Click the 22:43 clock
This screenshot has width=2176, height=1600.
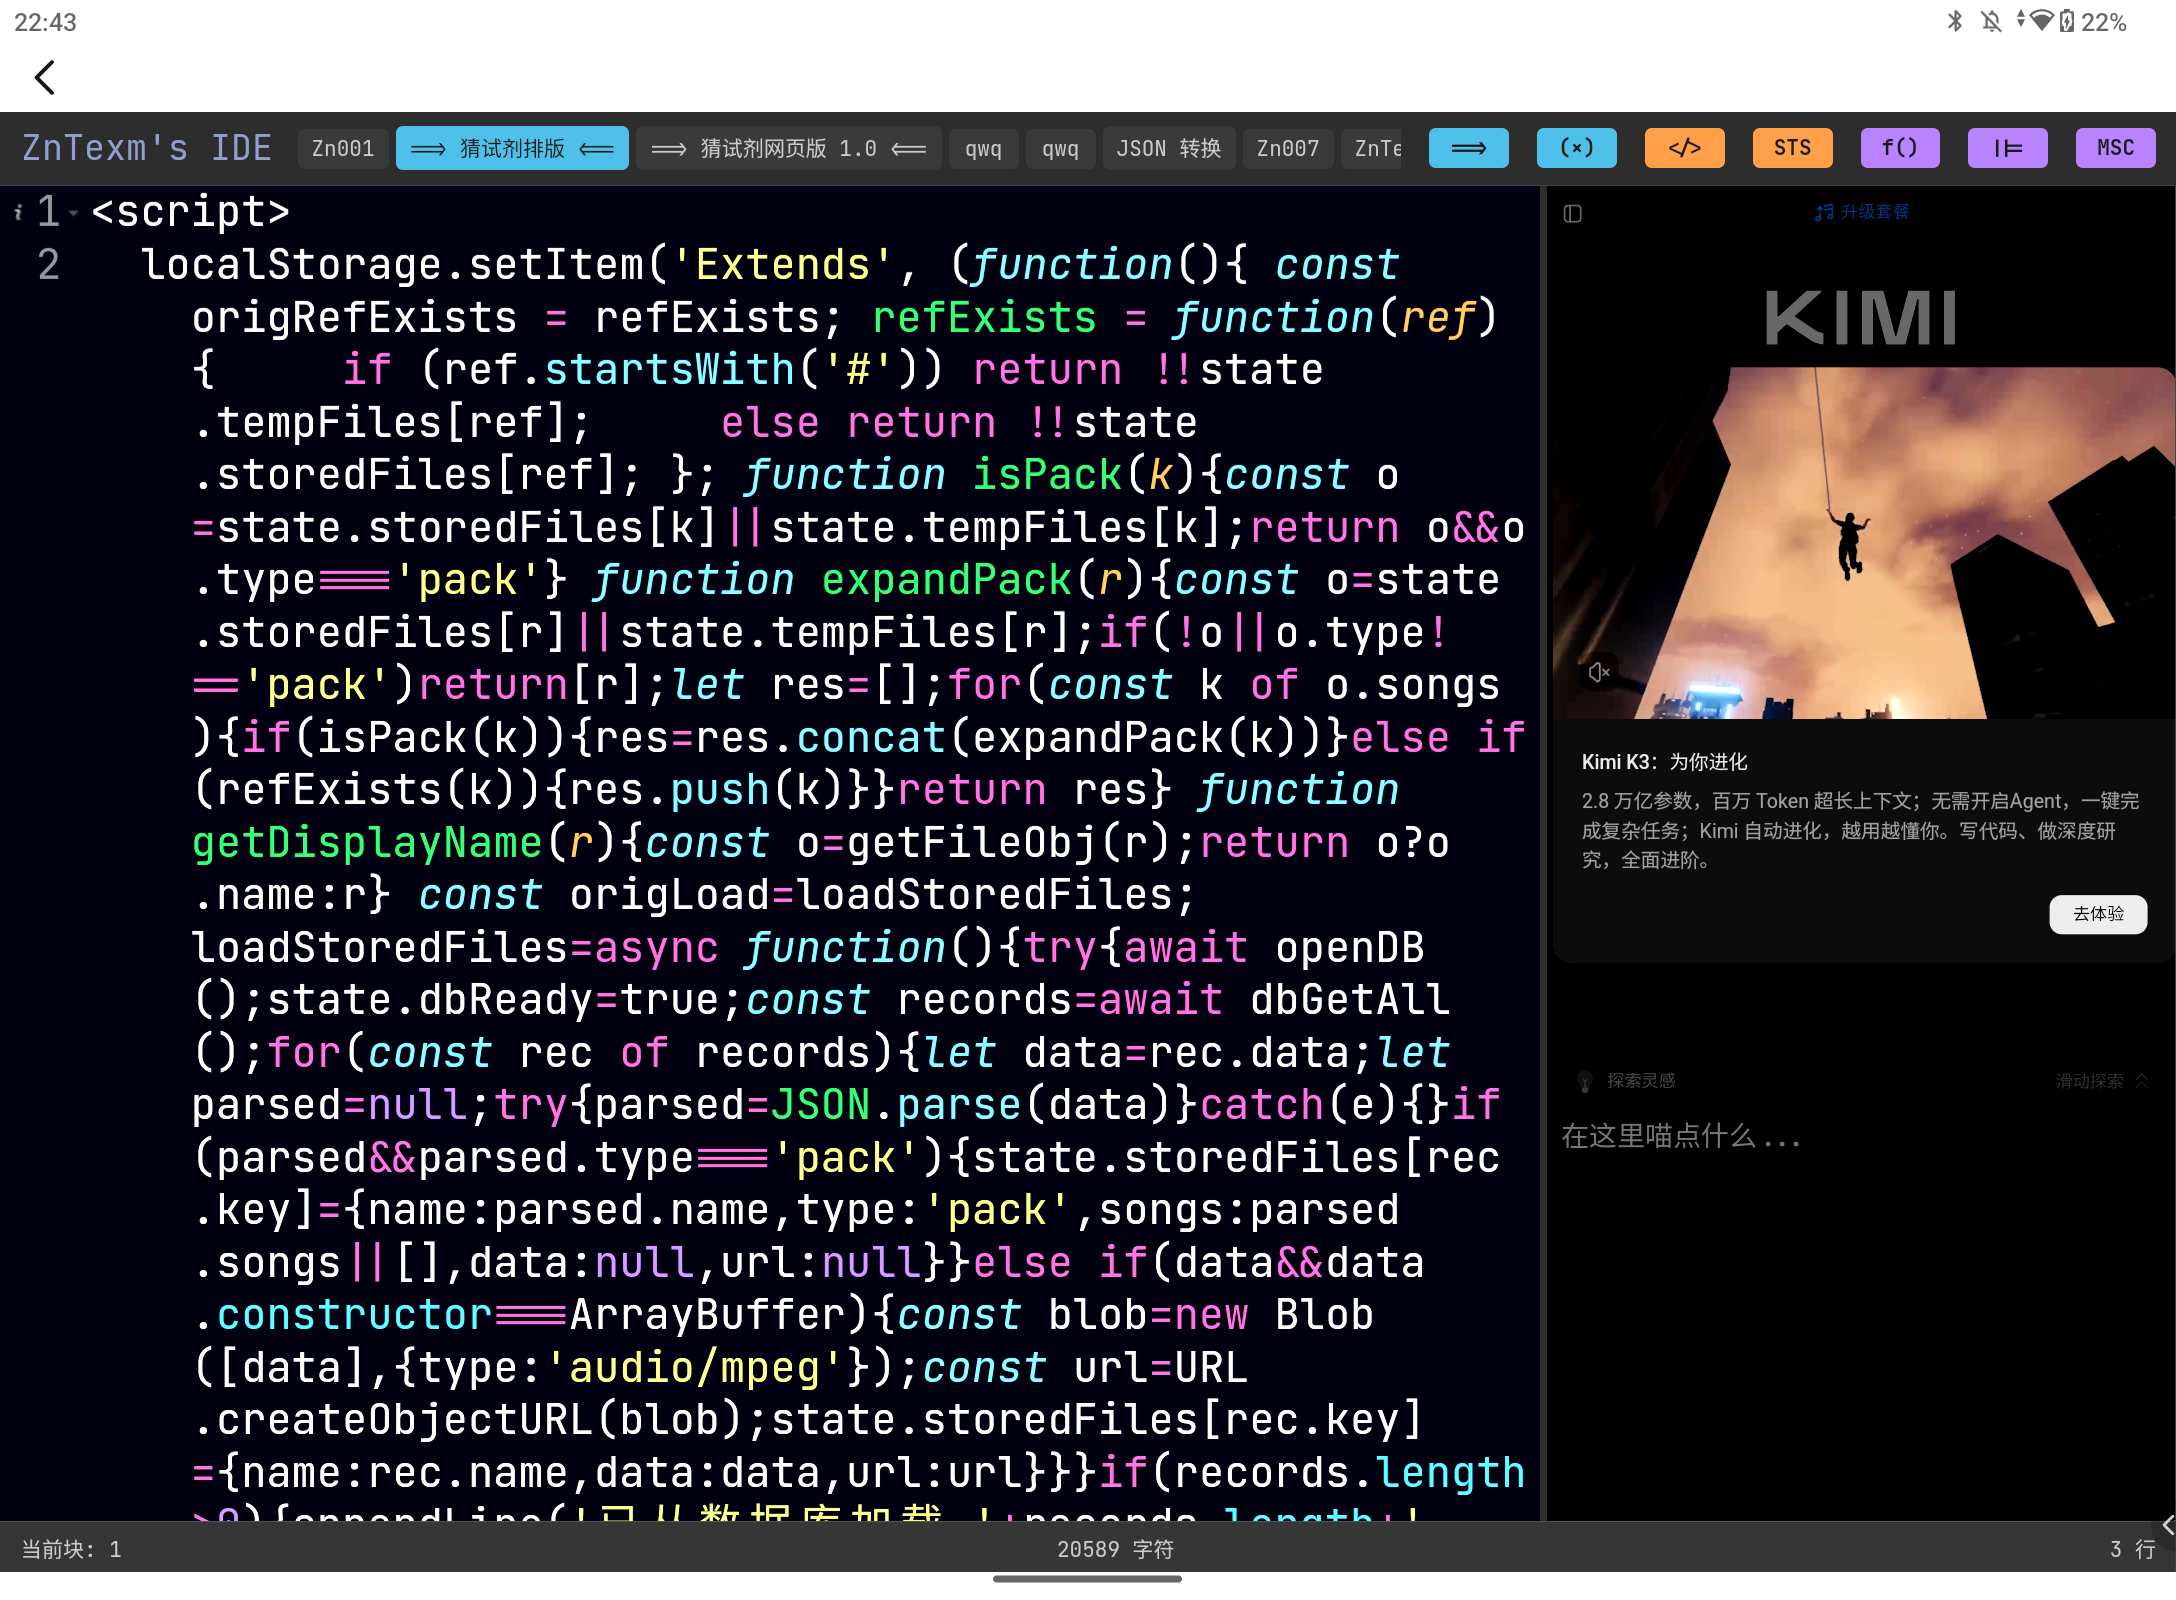pyautogui.click(x=45, y=22)
